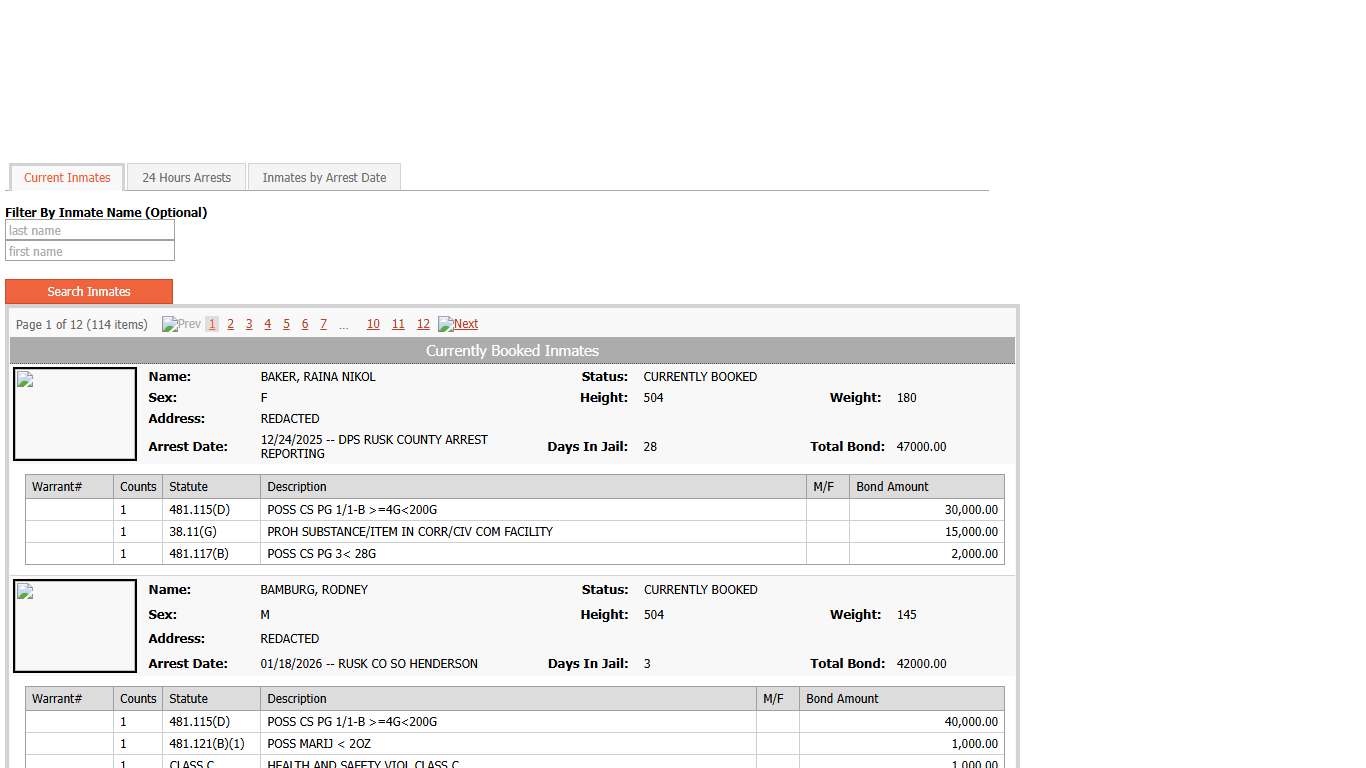Click the Prev page arrow icon

click(x=170, y=324)
